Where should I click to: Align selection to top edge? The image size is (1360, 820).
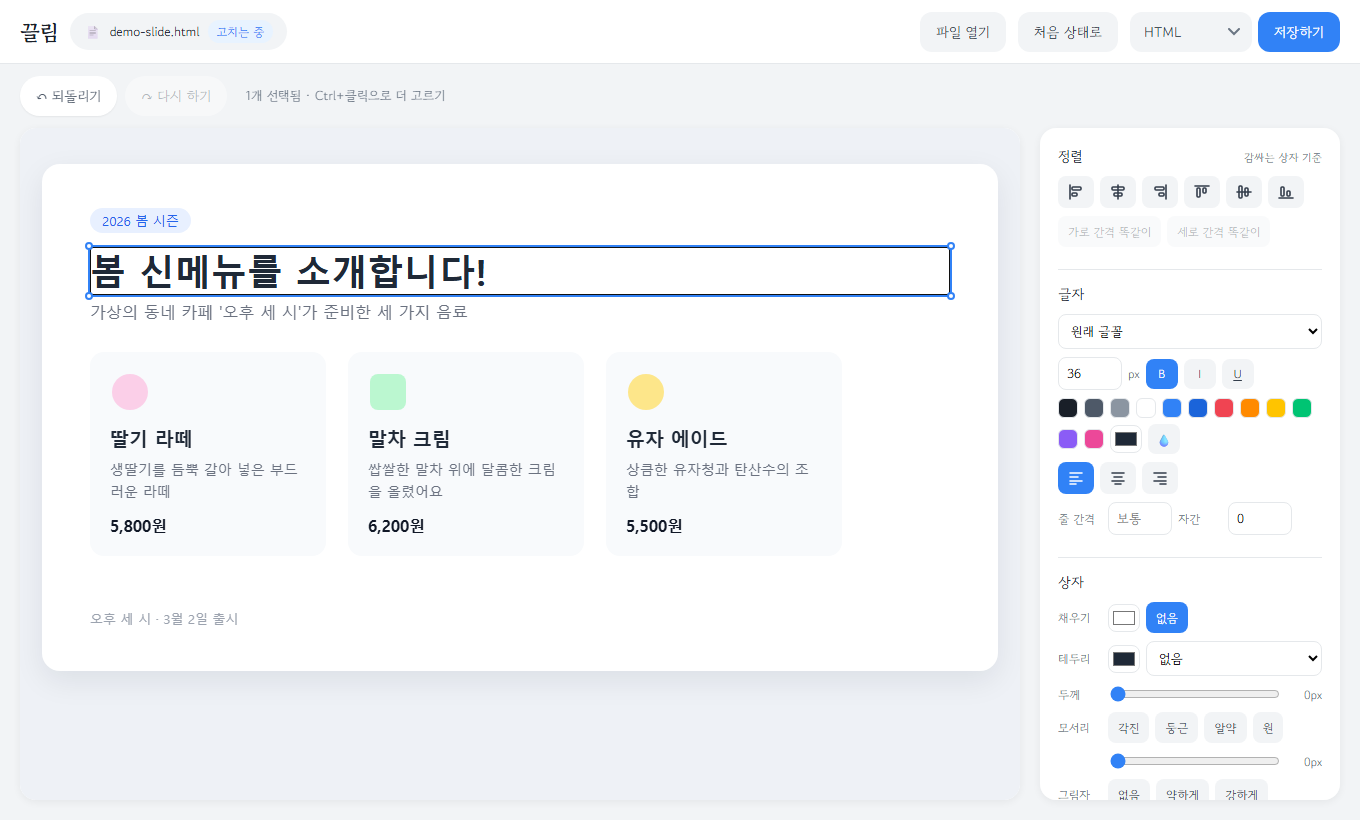coord(1202,191)
